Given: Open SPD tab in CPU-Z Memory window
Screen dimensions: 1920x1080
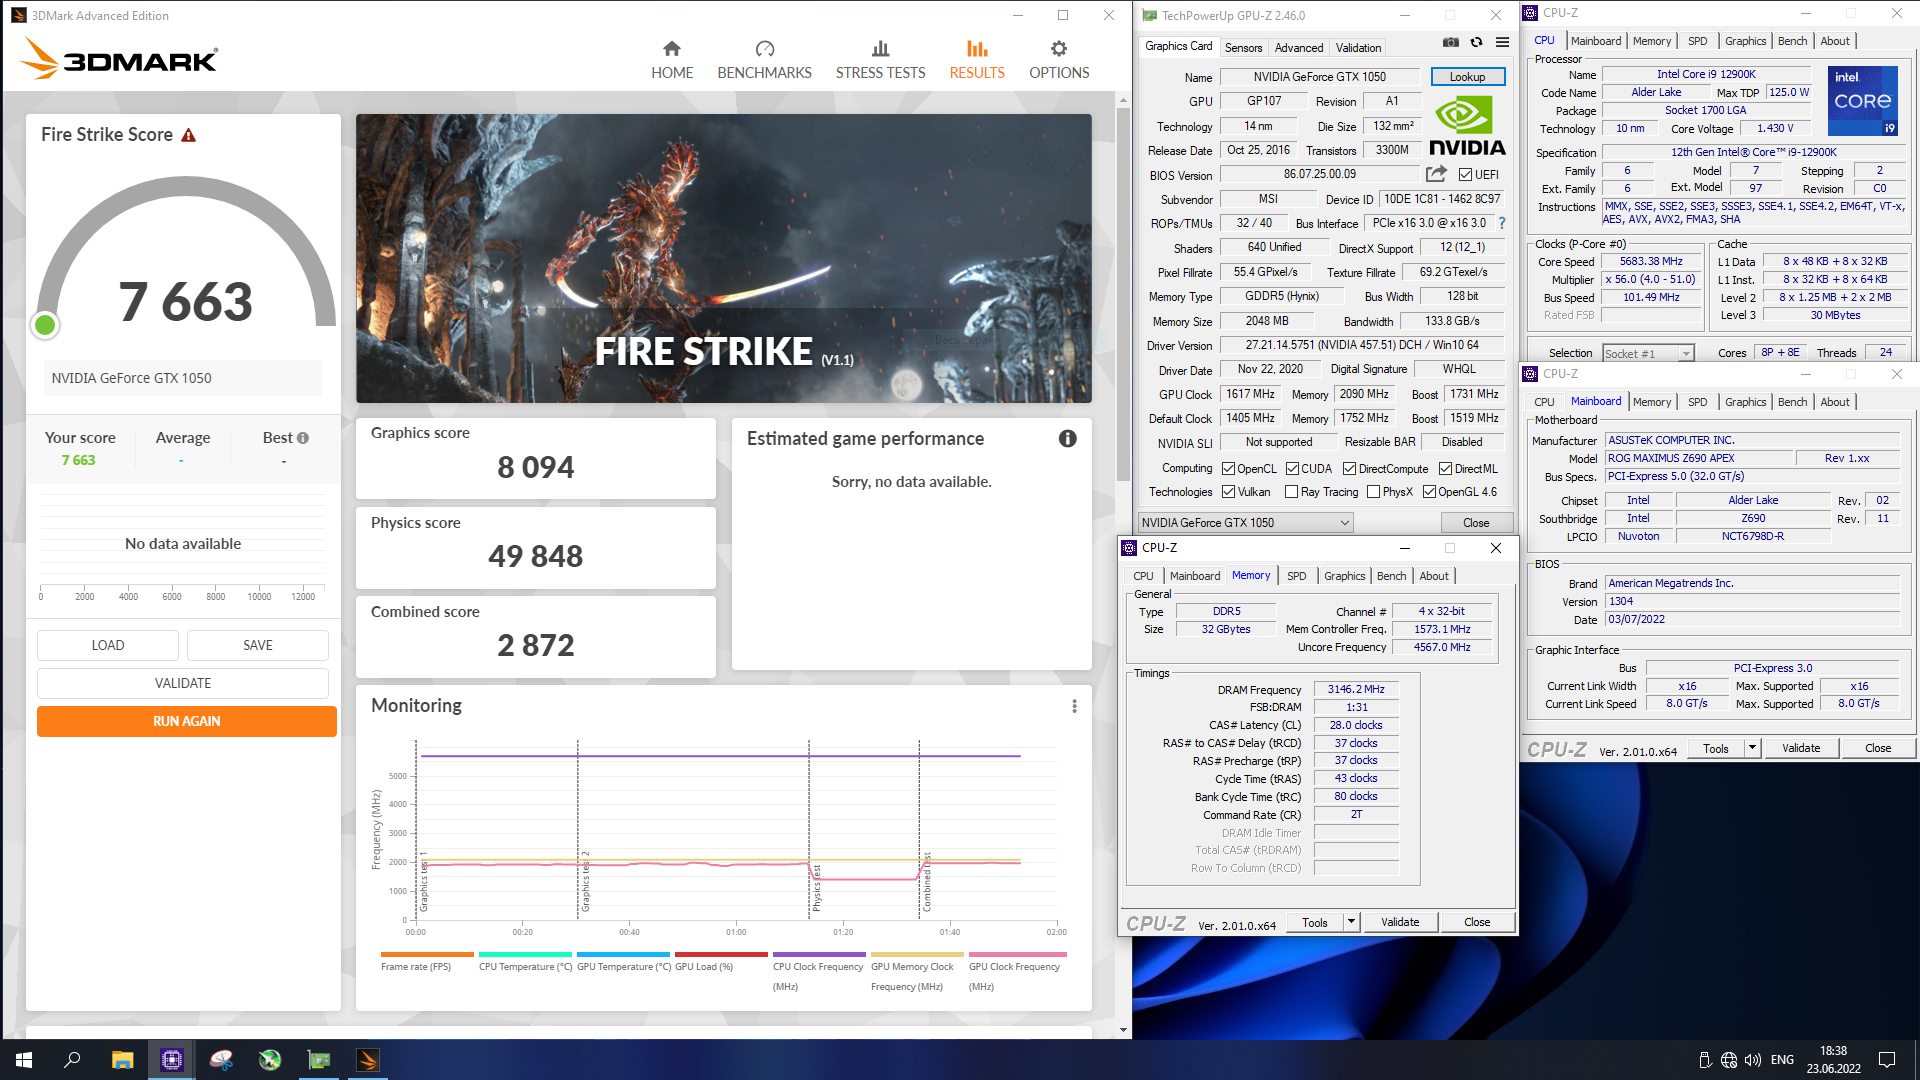Looking at the screenshot, I should click(x=1296, y=576).
